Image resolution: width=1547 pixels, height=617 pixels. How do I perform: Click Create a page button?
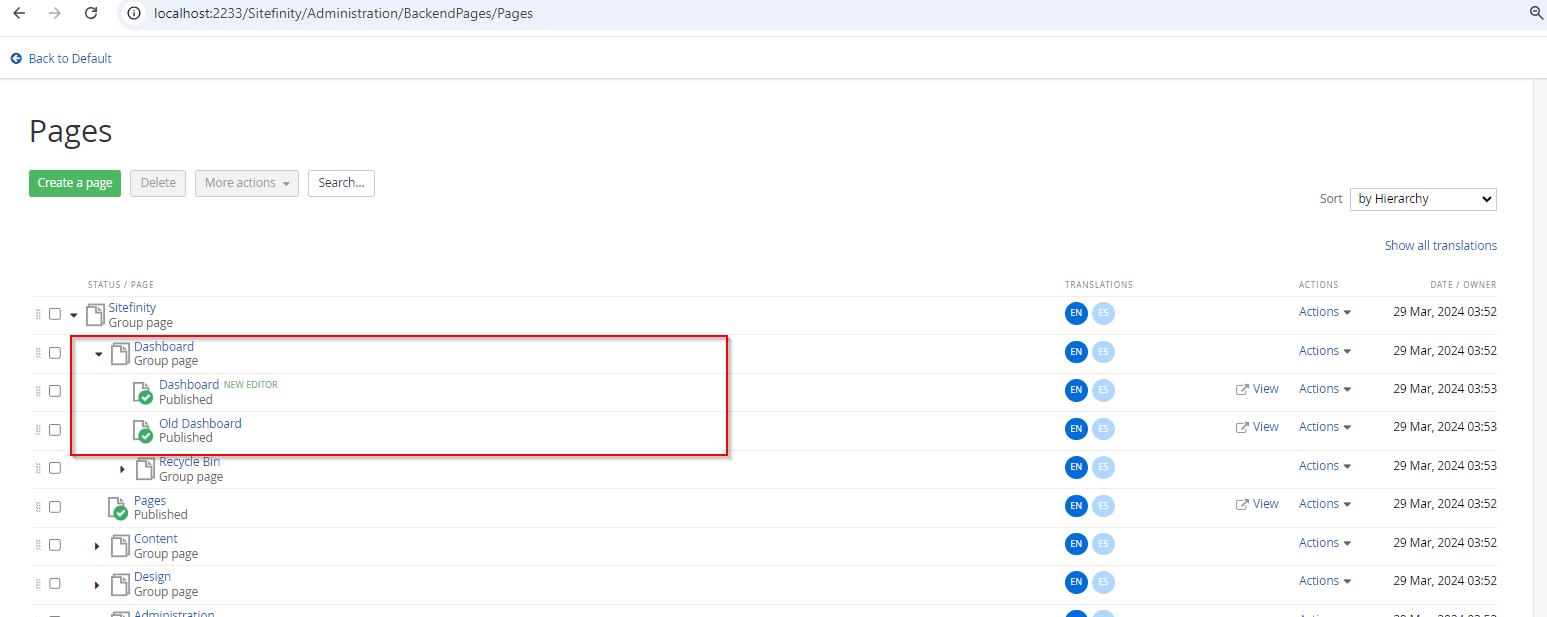coord(75,183)
